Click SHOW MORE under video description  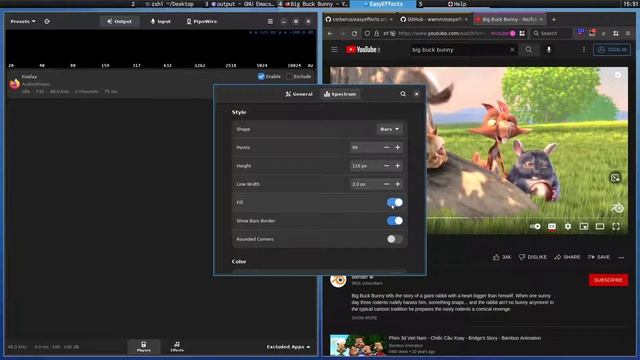(x=364, y=318)
